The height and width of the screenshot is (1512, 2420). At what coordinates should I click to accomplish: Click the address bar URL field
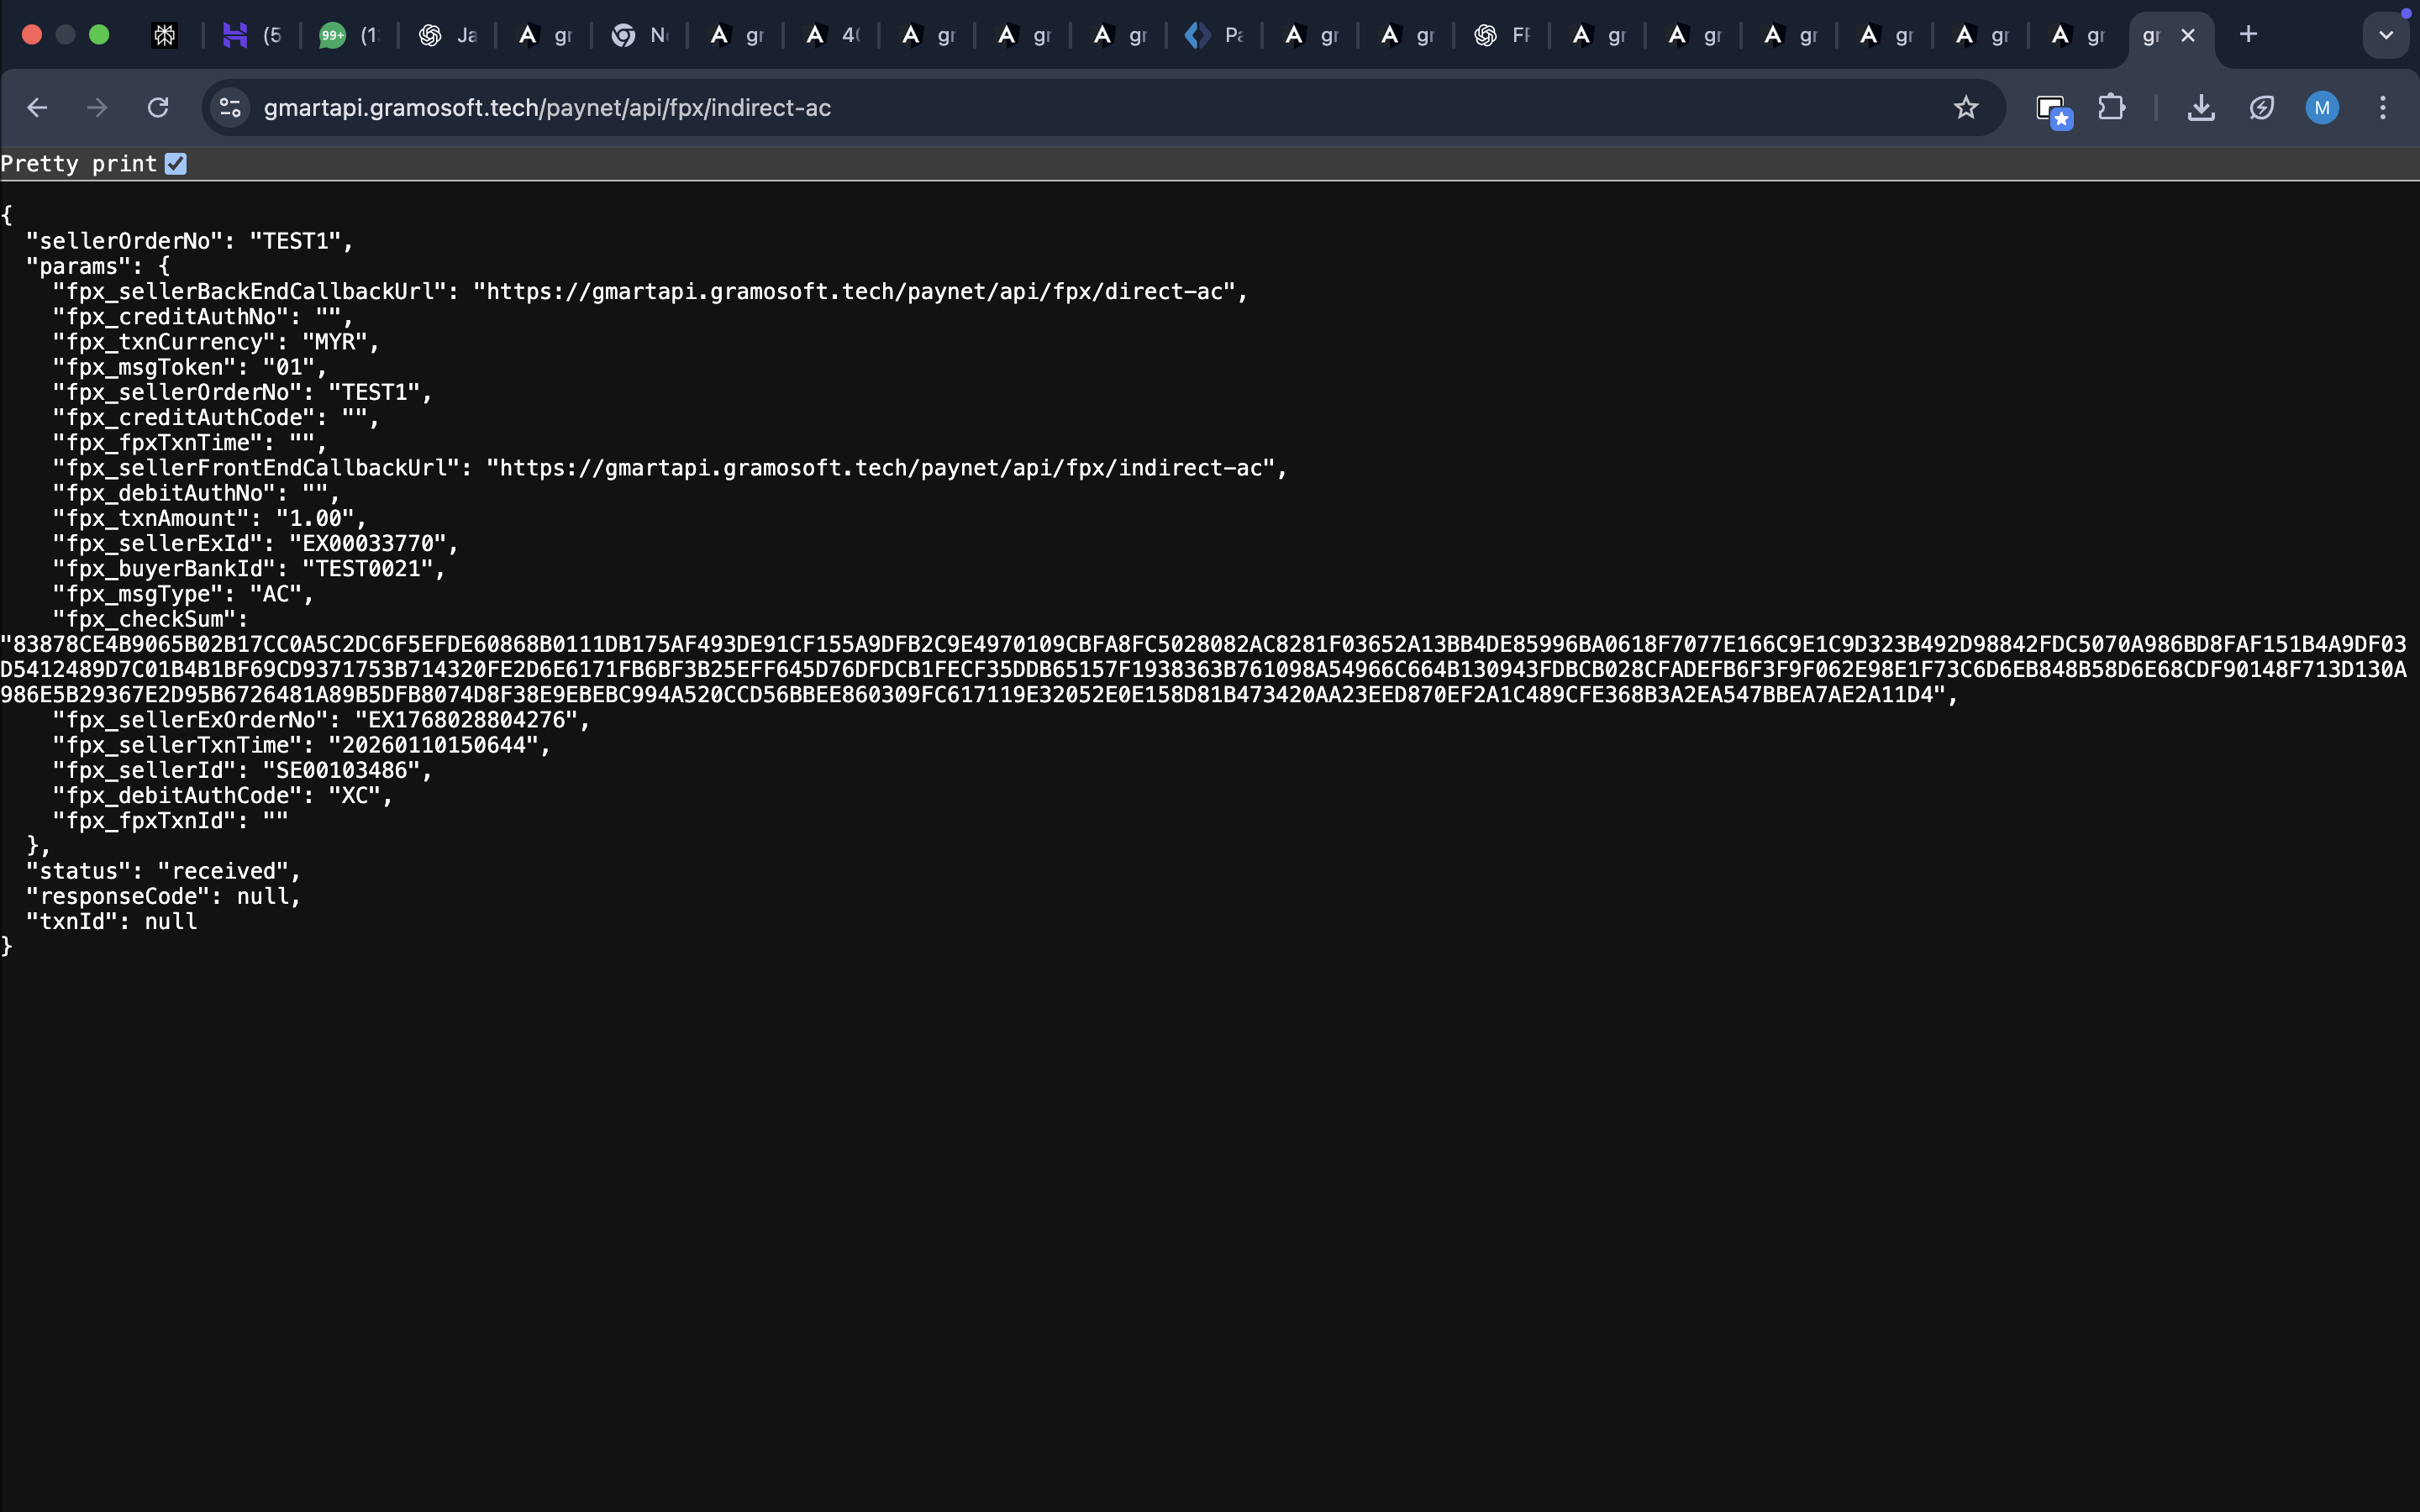coord(1090,108)
